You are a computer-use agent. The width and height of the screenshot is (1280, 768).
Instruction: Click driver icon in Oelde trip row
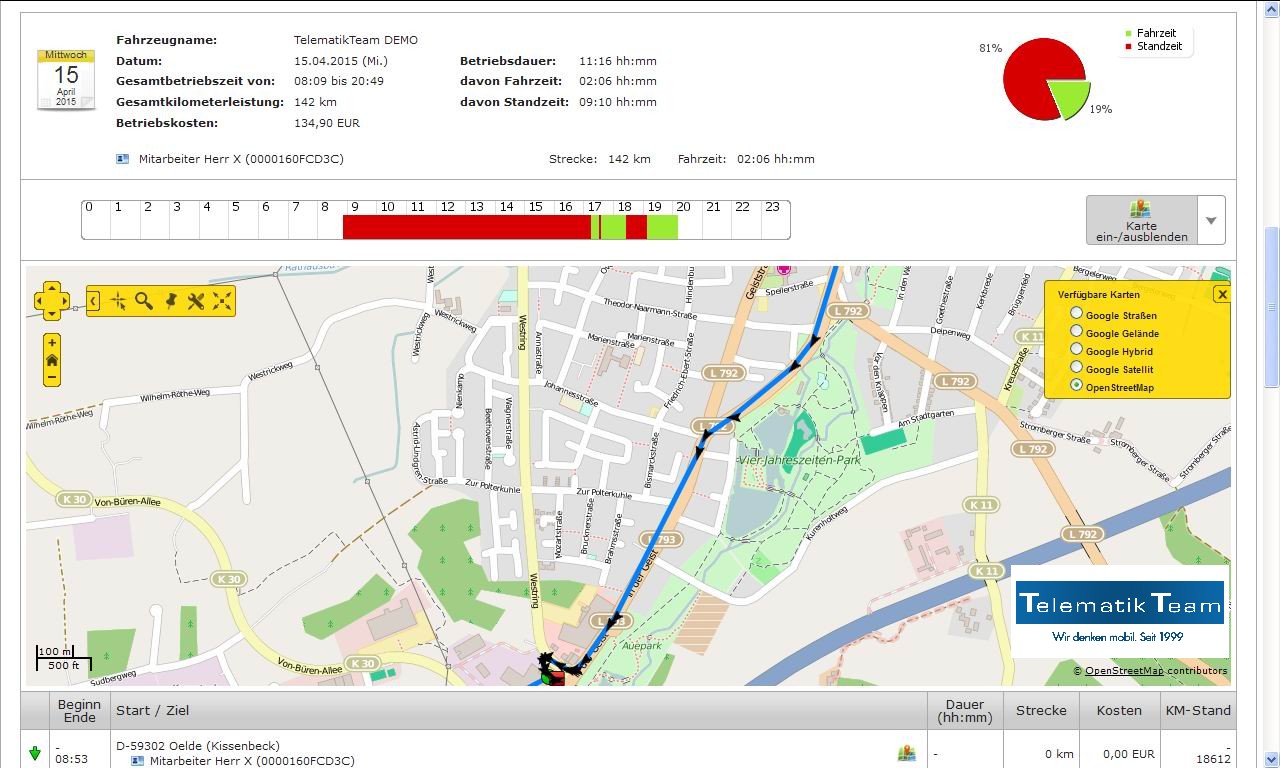point(139,761)
